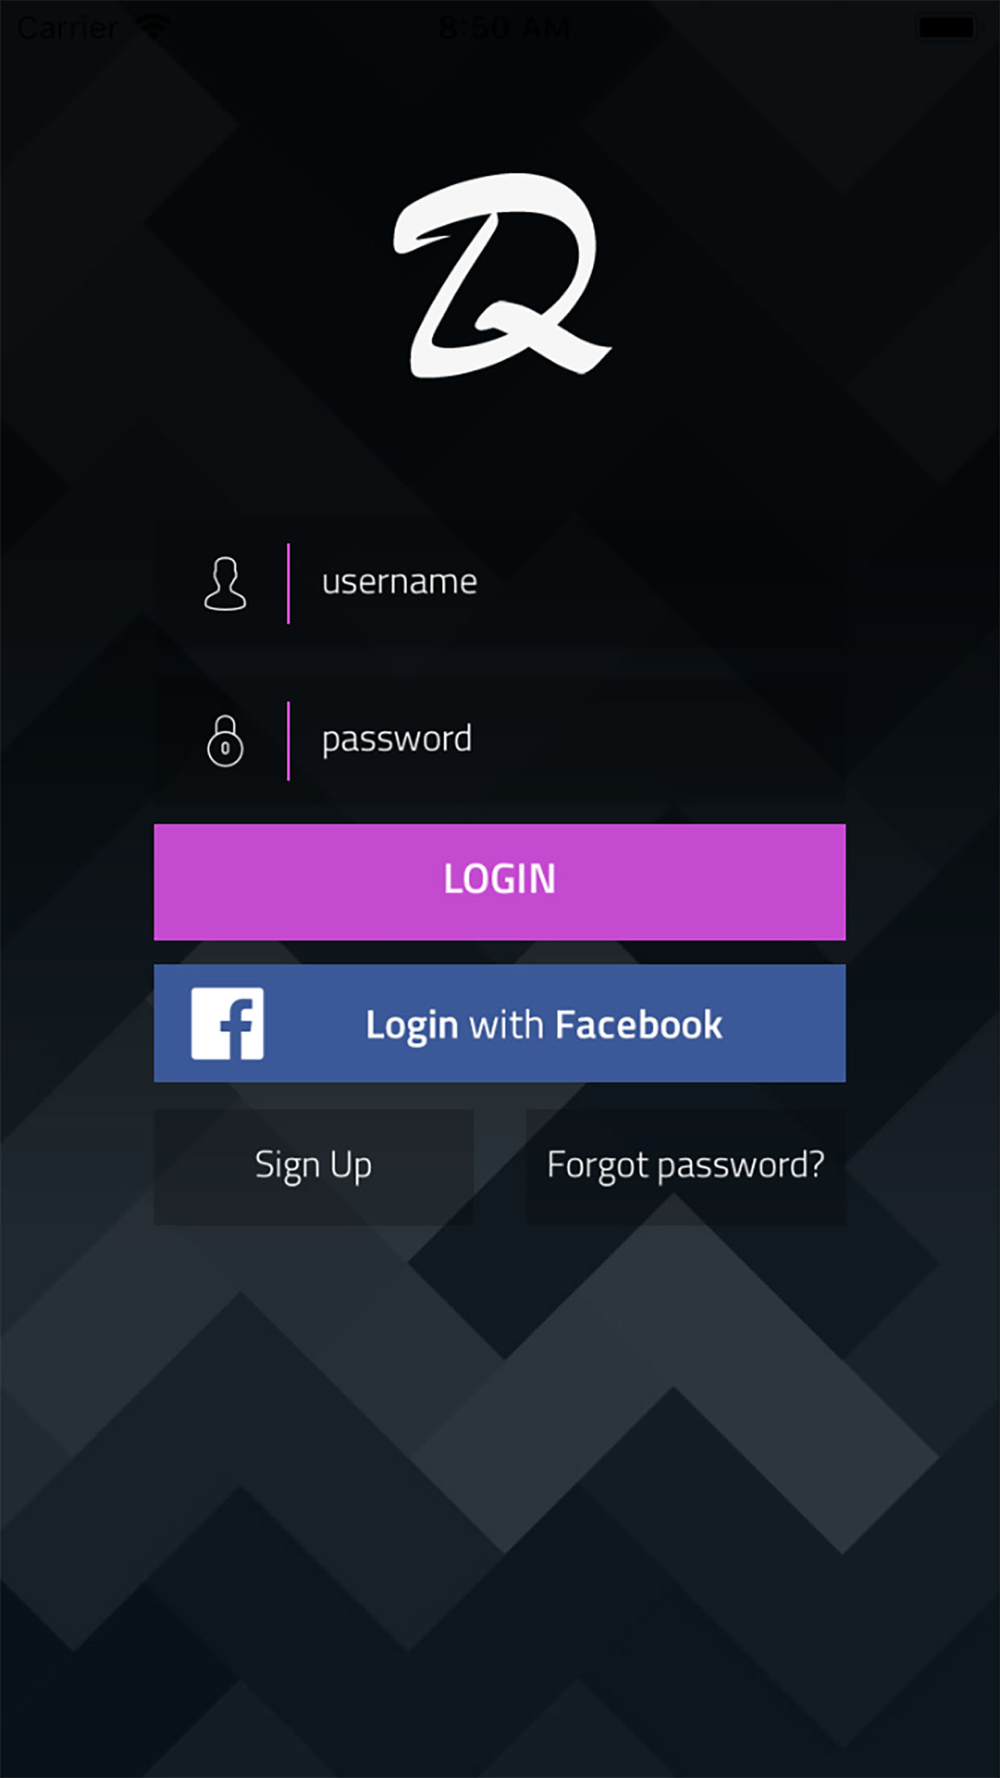The height and width of the screenshot is (1778, 1000).
Task: Click the user silhouette icon
Action: pyautogui.click(x=225, y=584)
